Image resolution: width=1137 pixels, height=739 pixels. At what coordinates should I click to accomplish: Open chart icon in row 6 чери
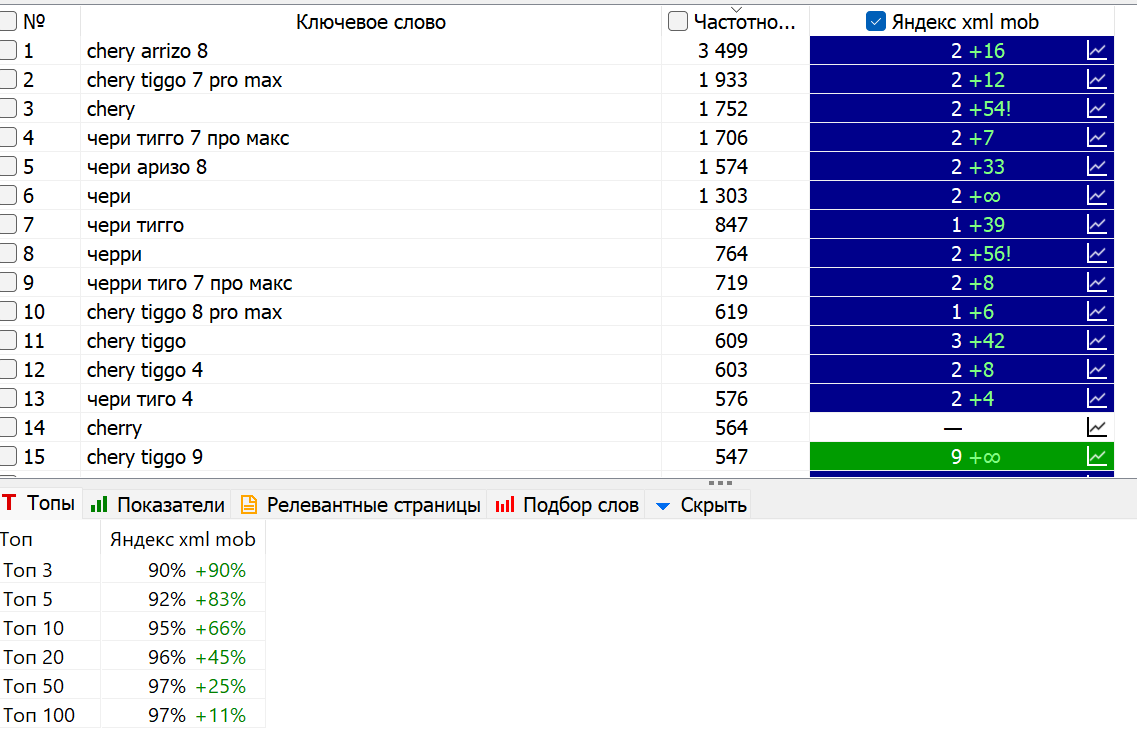1096,196
